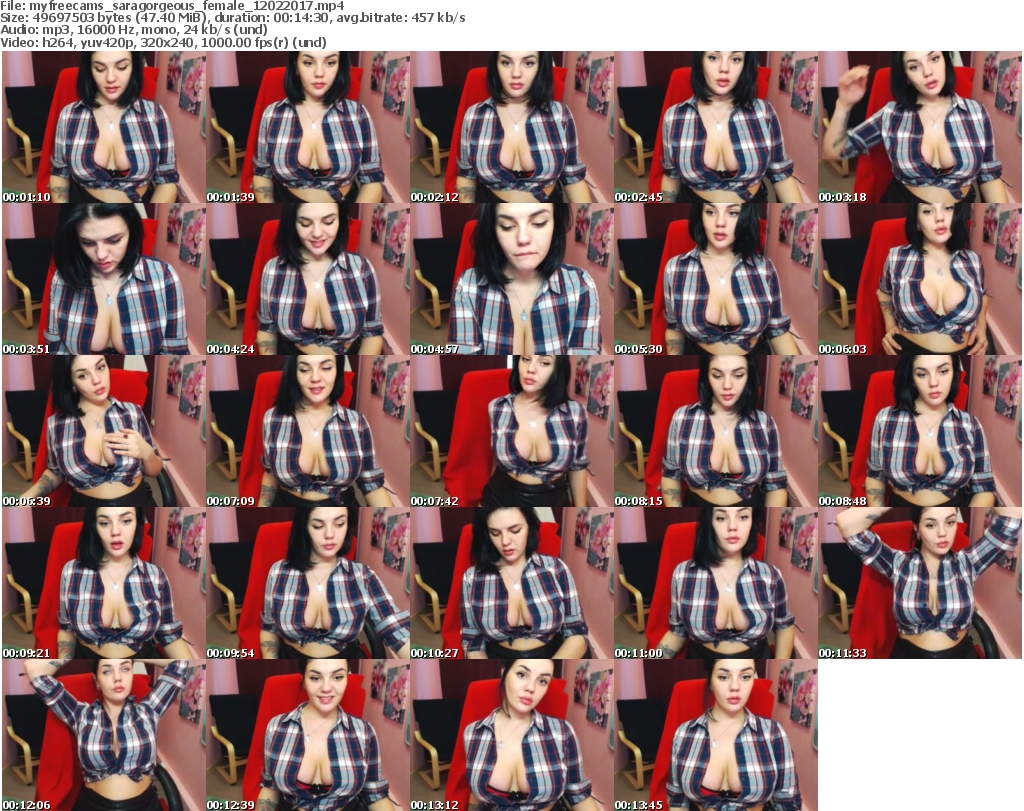The width and height of the screenshot is (1024, 811).
Task: Click the Size and duration text line
Action: click(232, 18)
